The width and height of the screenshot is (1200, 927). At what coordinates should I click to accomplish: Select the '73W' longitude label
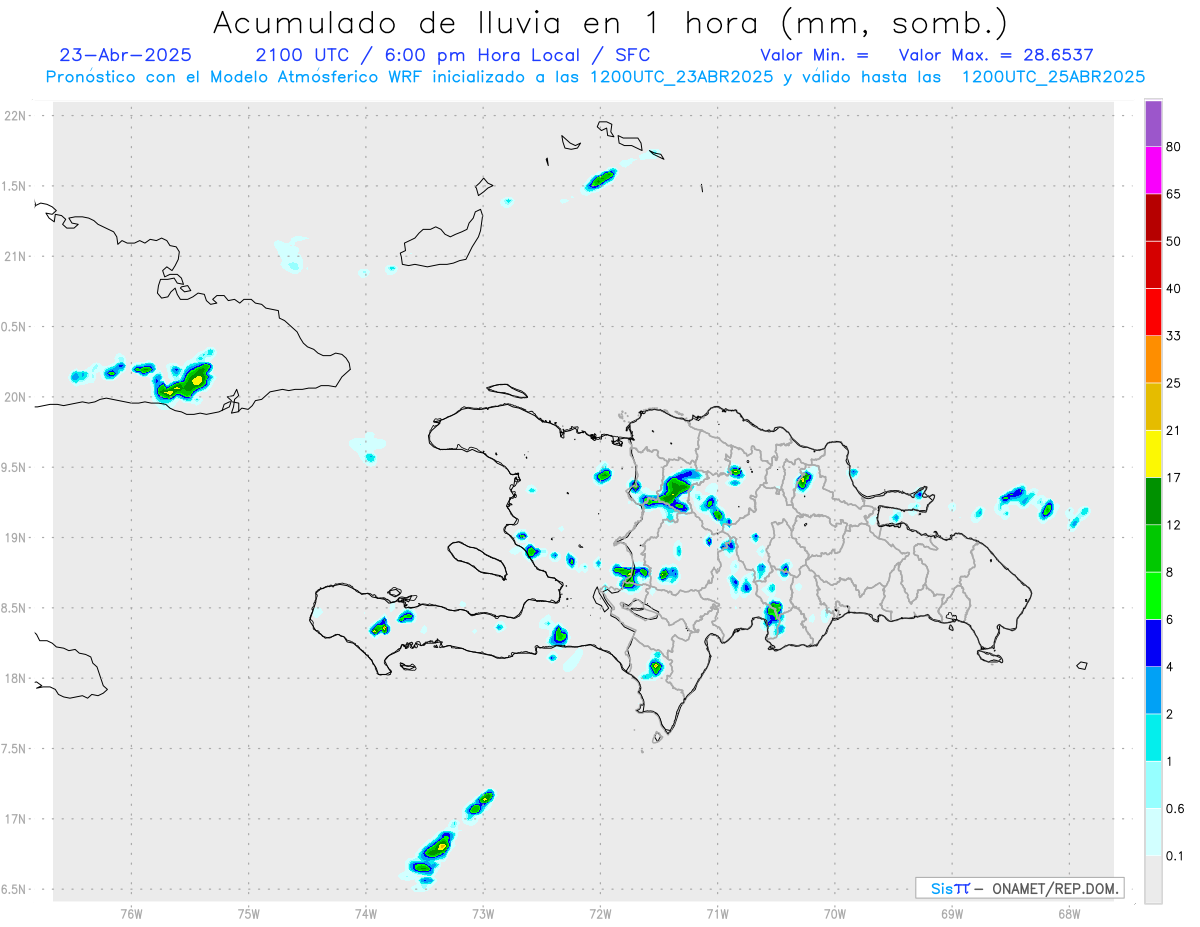click(x=483, y=913)
